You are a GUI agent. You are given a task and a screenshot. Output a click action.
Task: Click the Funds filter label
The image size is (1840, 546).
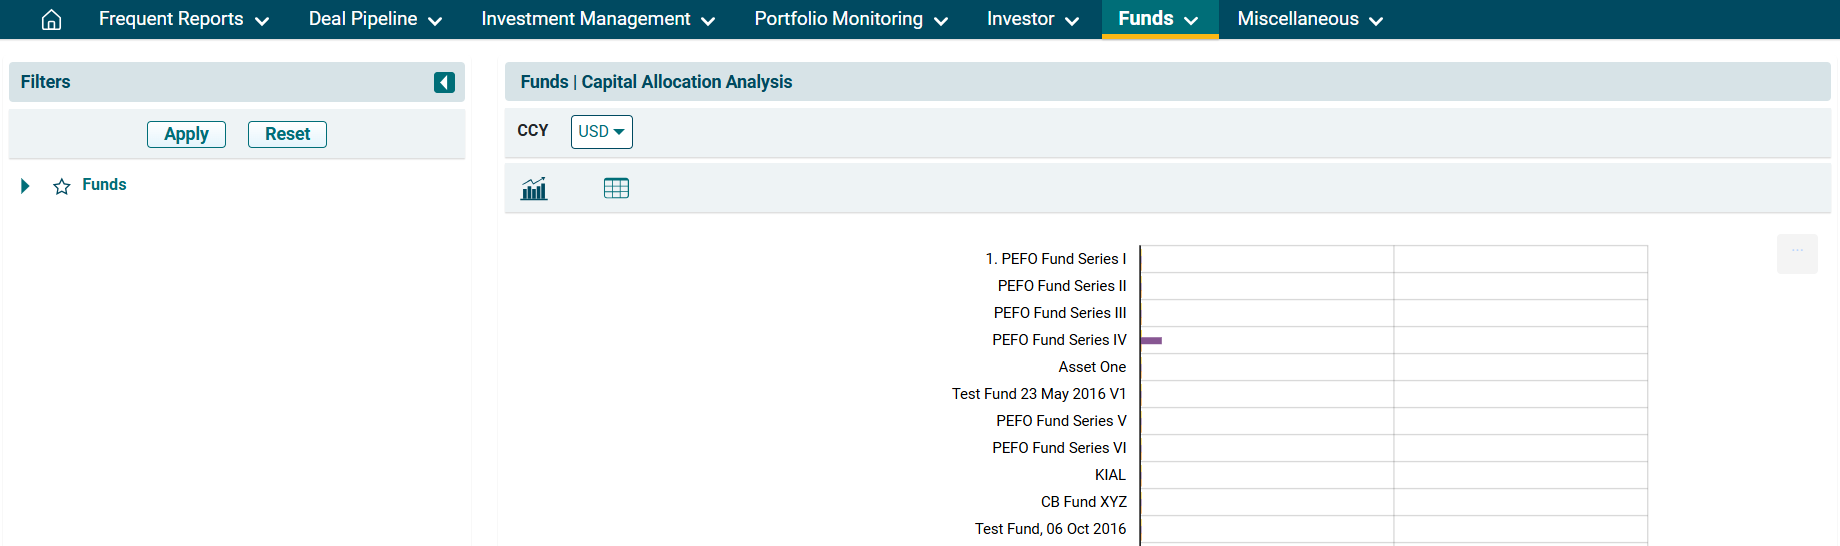[x=104, y=185]
